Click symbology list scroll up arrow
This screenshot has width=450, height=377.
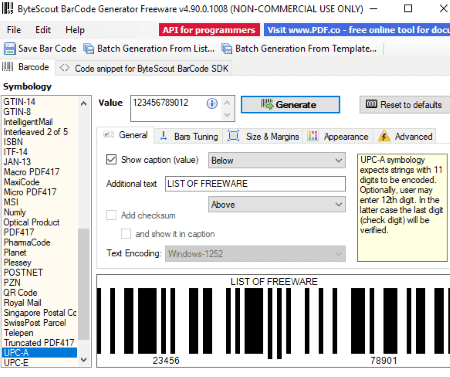(84, 104)
